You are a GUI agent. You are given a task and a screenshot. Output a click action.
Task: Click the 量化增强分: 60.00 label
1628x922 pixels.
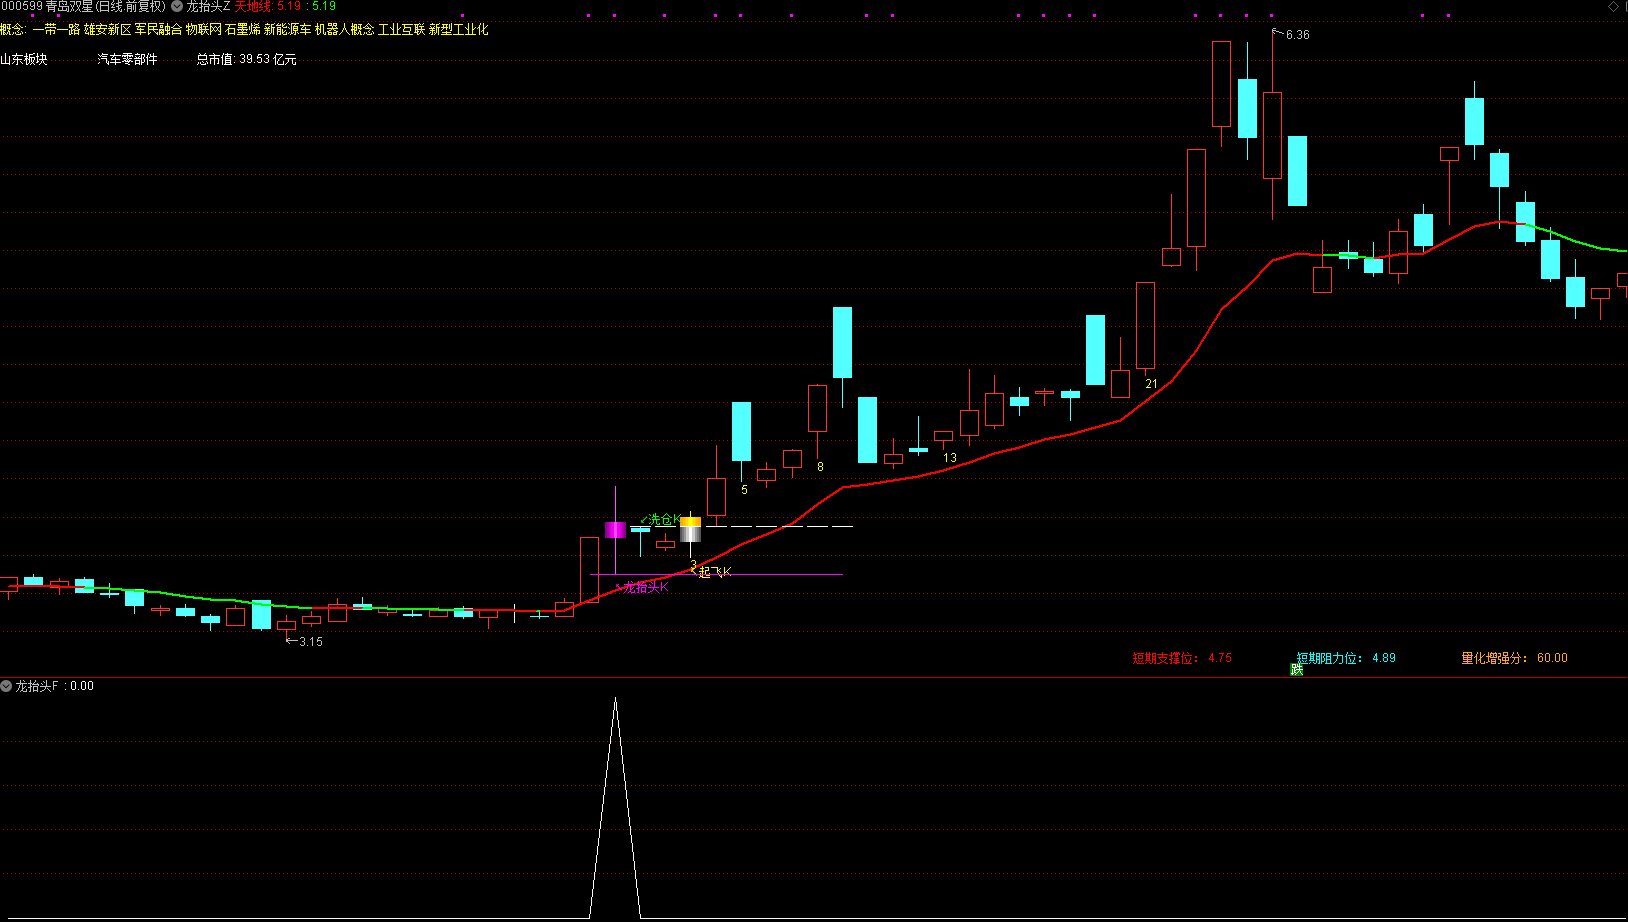coord(1514,658)
